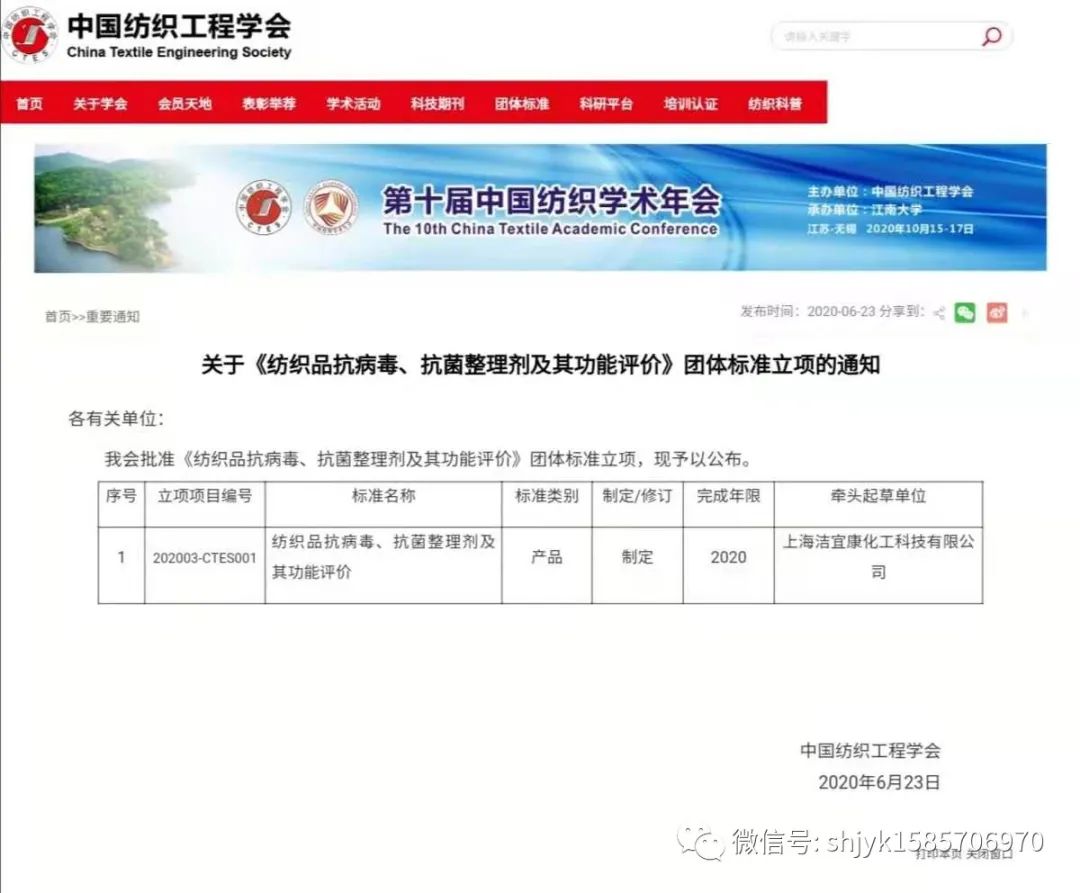
Task: Click the 重要通知 breadcrumb link
Action: point(113,317)
